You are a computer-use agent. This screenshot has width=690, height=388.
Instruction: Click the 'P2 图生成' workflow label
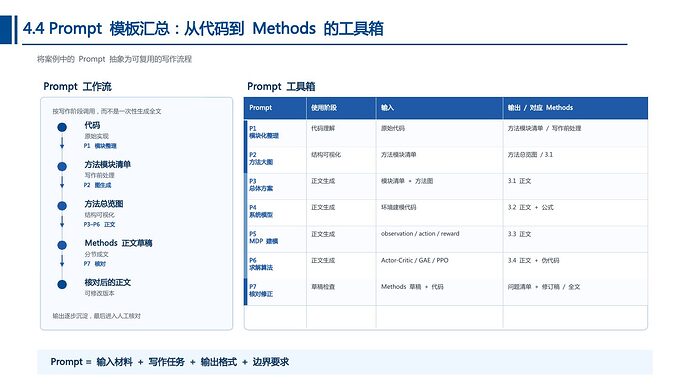(x=97, y=185)
